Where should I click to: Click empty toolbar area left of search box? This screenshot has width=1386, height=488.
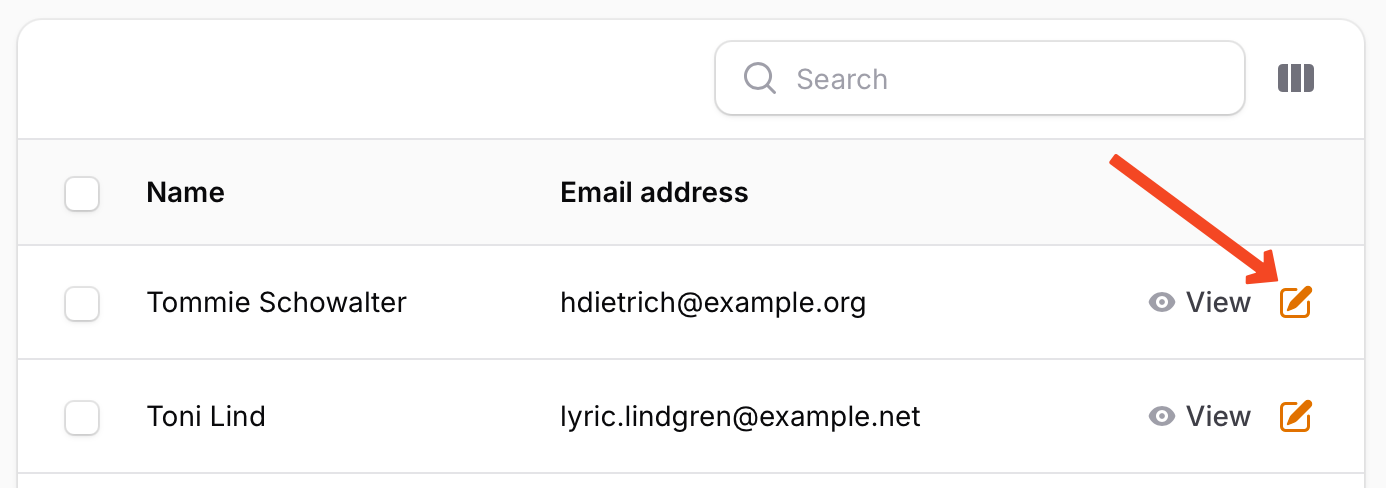click(x=360, y=78)
